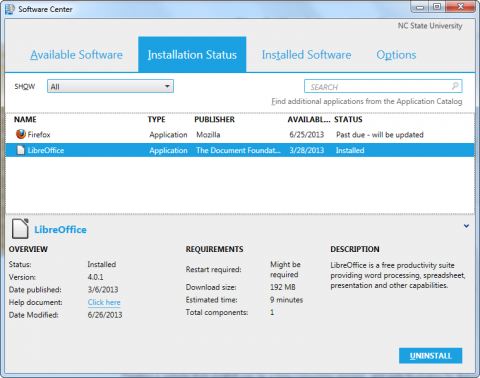This screenshot has height=378, width=480.
Task: Sort by the Type column header
Action: pos(156,119)
